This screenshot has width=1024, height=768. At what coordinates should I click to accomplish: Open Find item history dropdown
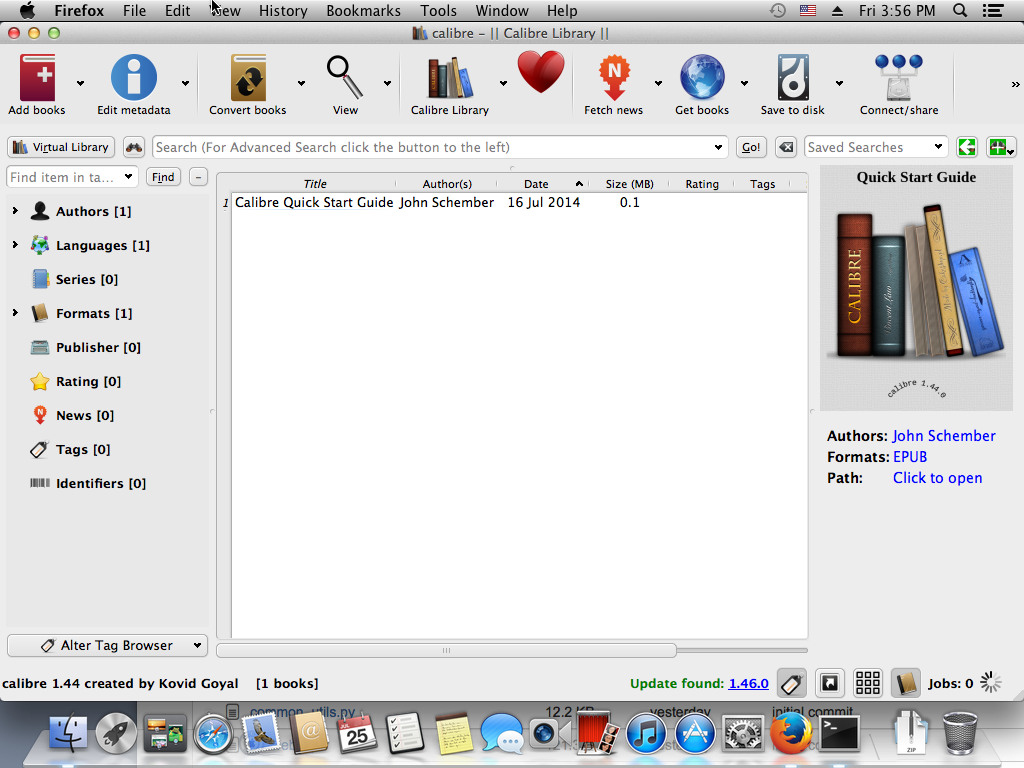[x=129, y=176]
